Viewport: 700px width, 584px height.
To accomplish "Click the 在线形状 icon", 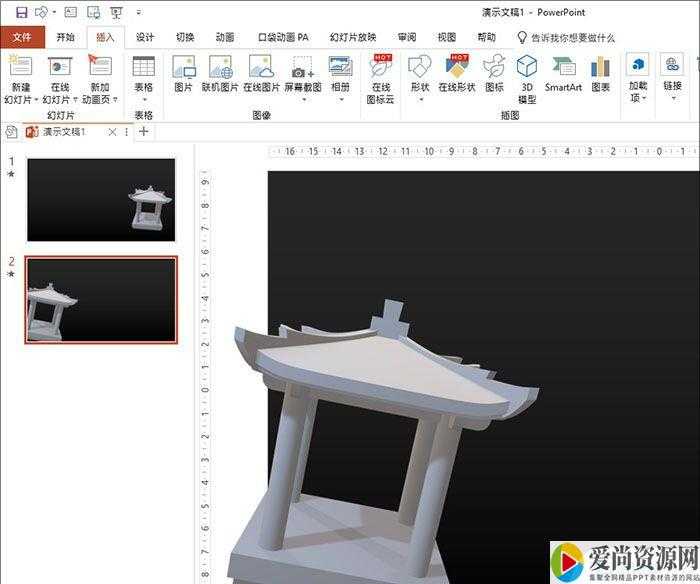I will click(457, 74).
